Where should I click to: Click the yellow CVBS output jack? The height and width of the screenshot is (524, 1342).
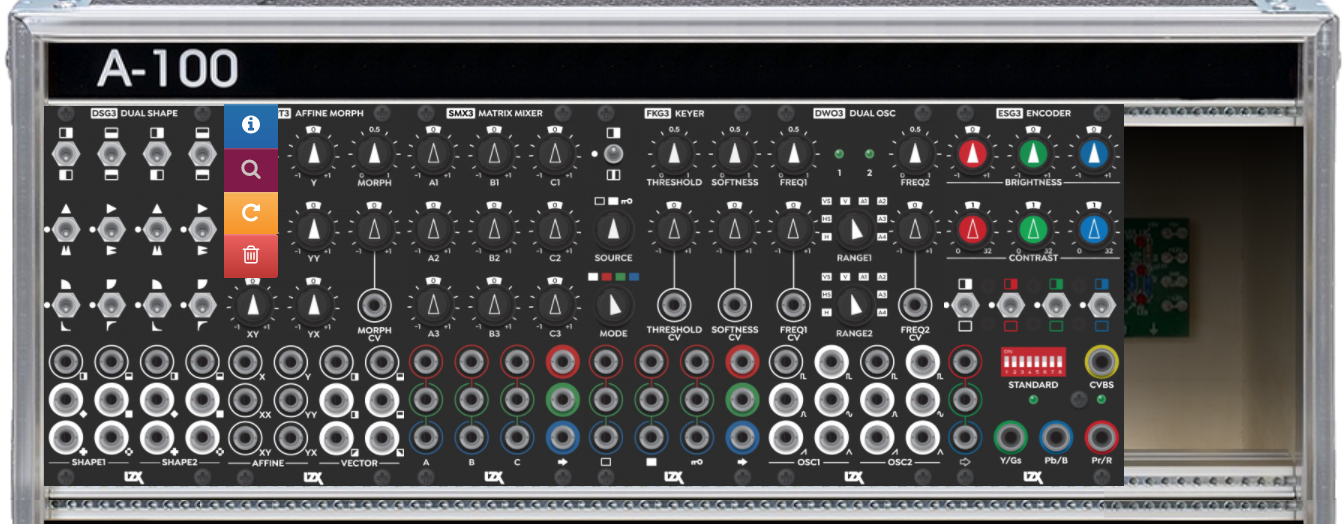point(1101,361)
